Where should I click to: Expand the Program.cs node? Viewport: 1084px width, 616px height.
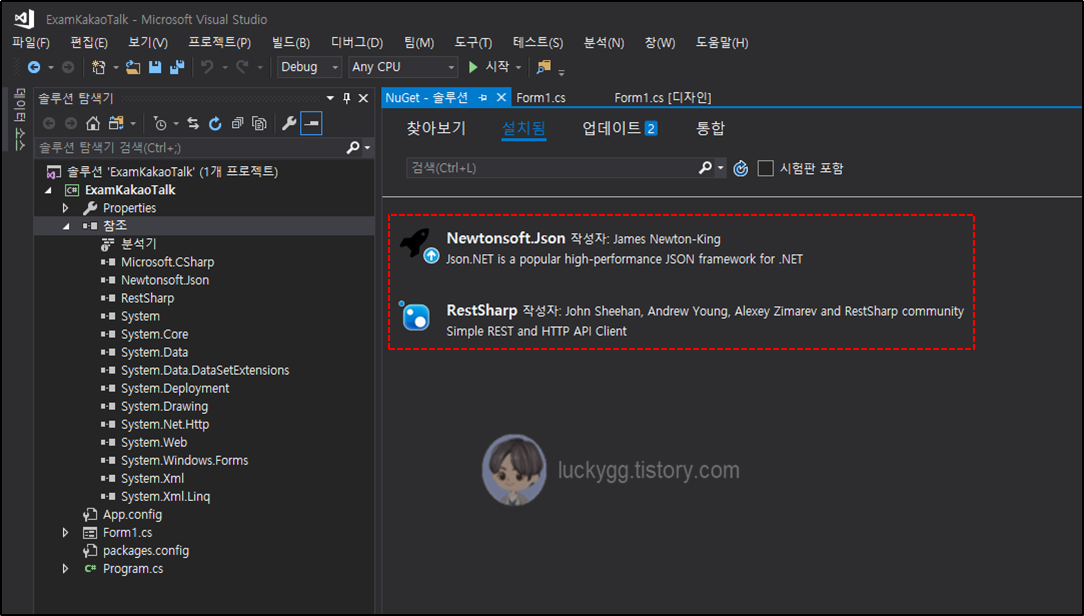tap(66, 568)
